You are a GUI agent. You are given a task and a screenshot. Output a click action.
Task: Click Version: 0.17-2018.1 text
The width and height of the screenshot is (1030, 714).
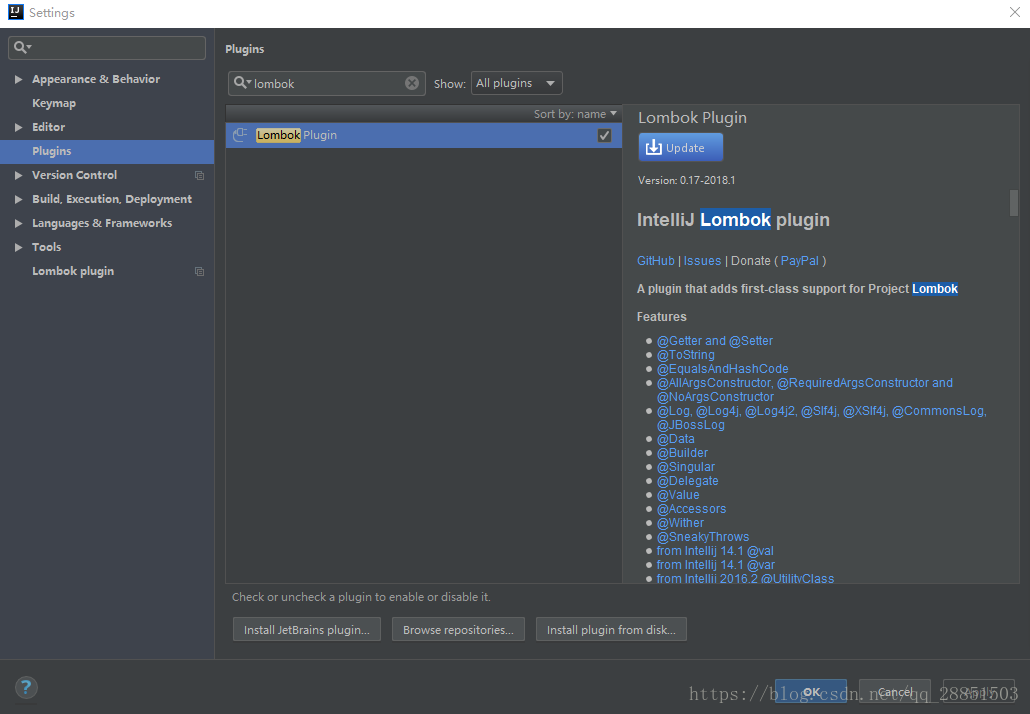686,180
